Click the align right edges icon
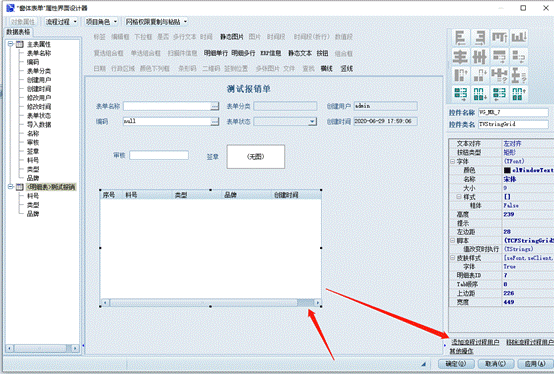The height and width of the screenshot is (374, 554). point(480,38)
